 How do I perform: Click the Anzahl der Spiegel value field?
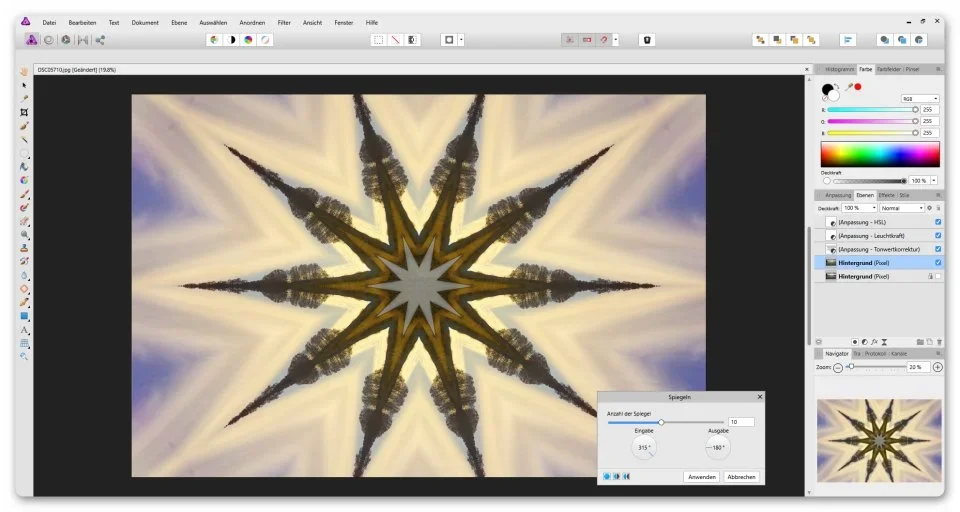pos(741,422)
